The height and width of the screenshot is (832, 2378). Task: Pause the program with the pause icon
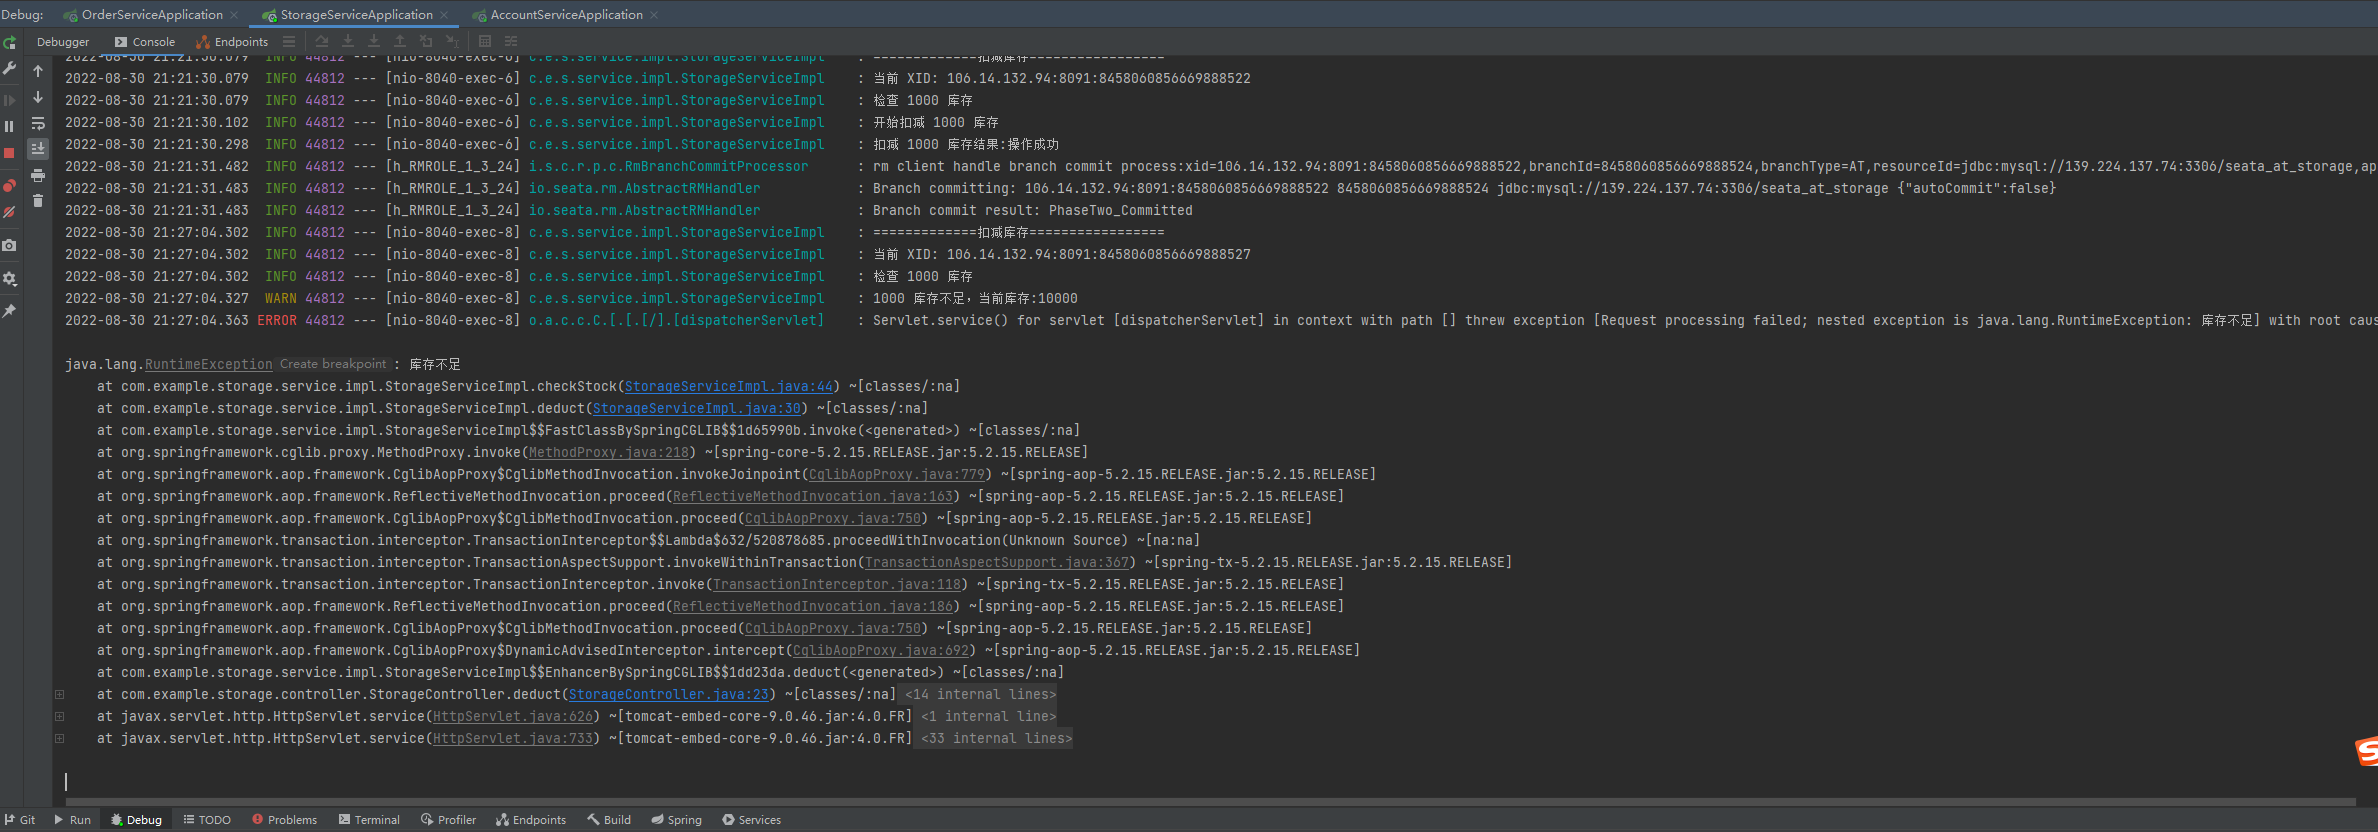(x=9, y=127)
